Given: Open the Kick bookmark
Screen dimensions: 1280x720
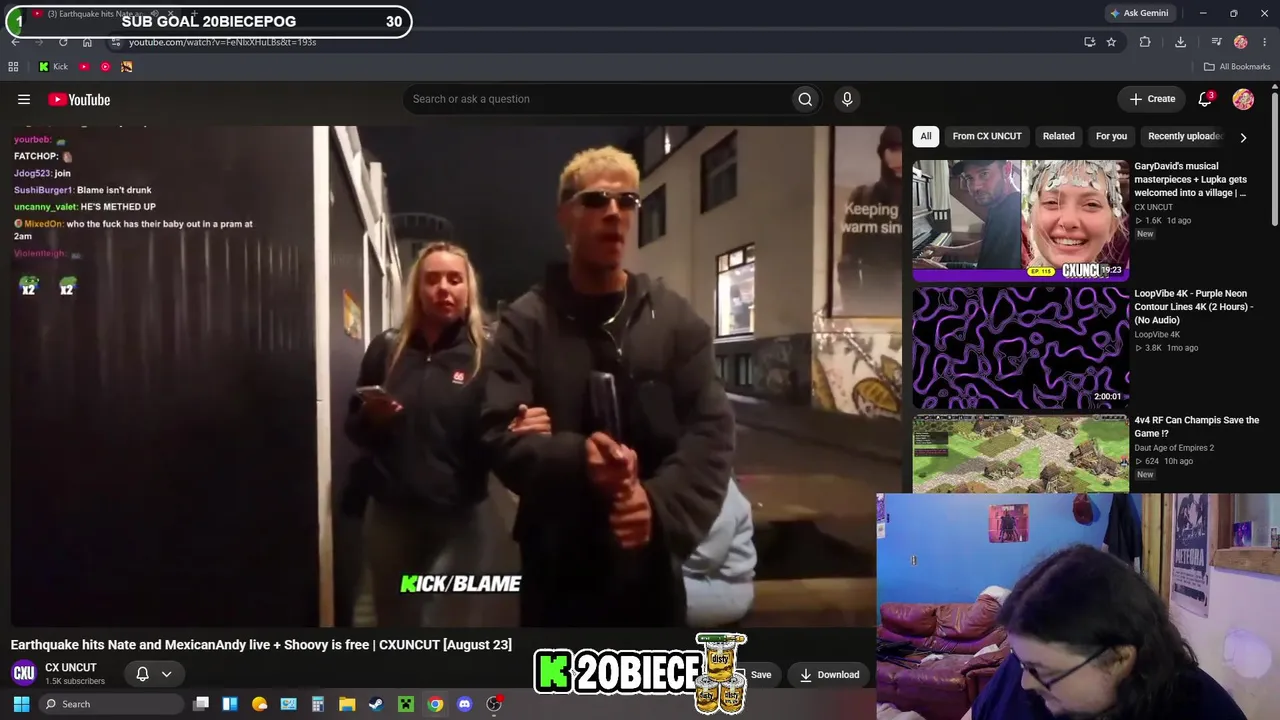Looking at the screenshot, I should (53, 67).
